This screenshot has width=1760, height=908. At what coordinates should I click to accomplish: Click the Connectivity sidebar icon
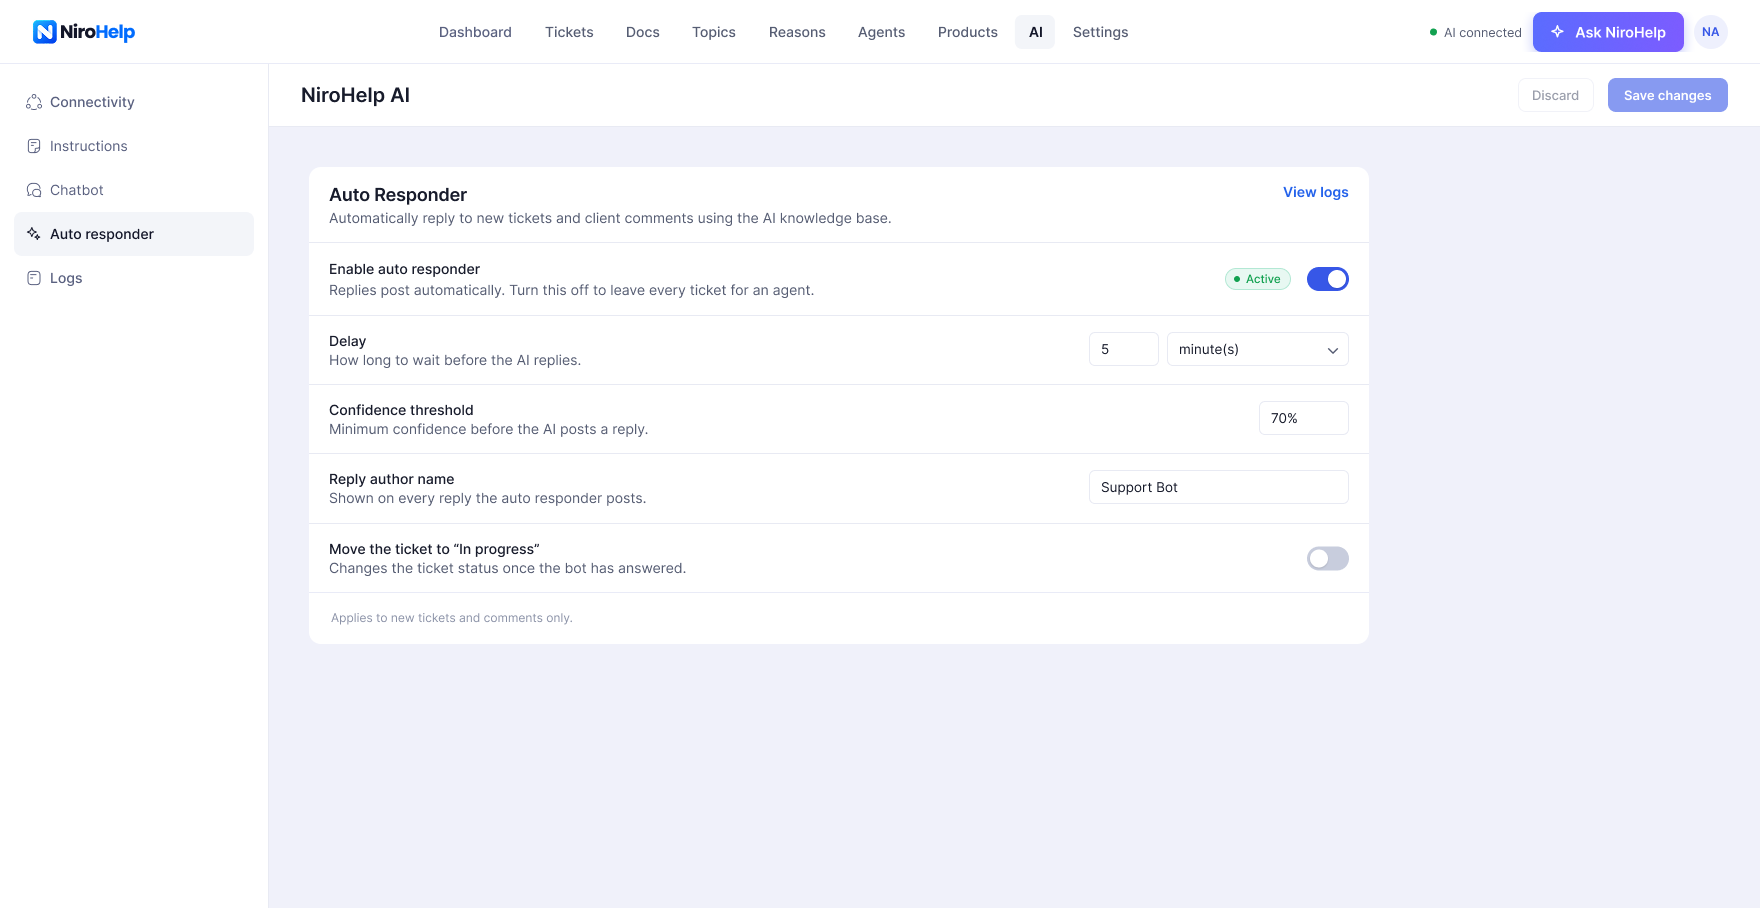click(34, 102)
